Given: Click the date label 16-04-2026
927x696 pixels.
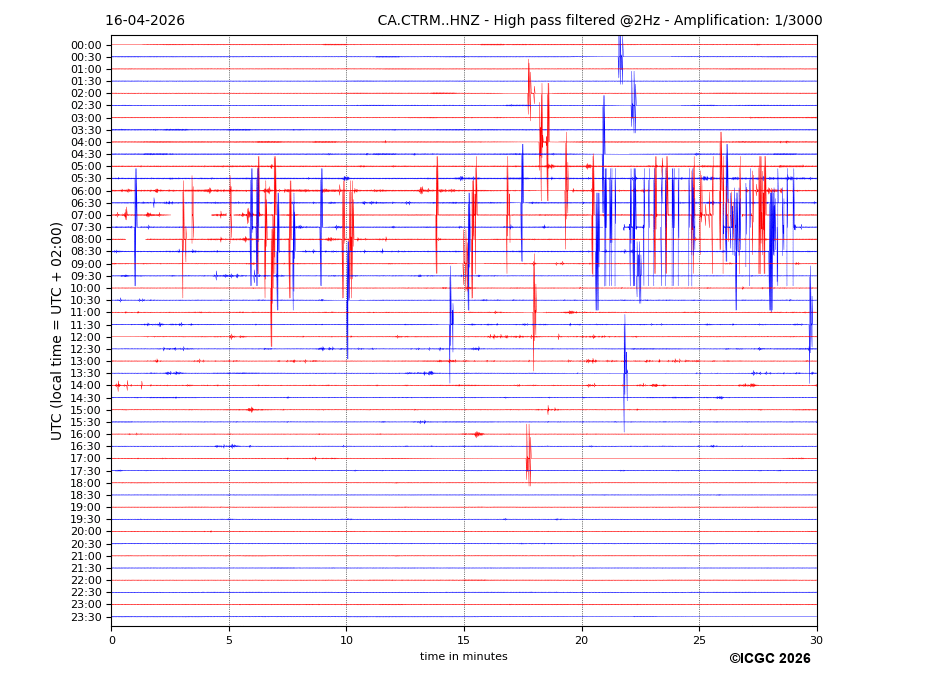Looking at the screenshot, I should coord(145,21).
